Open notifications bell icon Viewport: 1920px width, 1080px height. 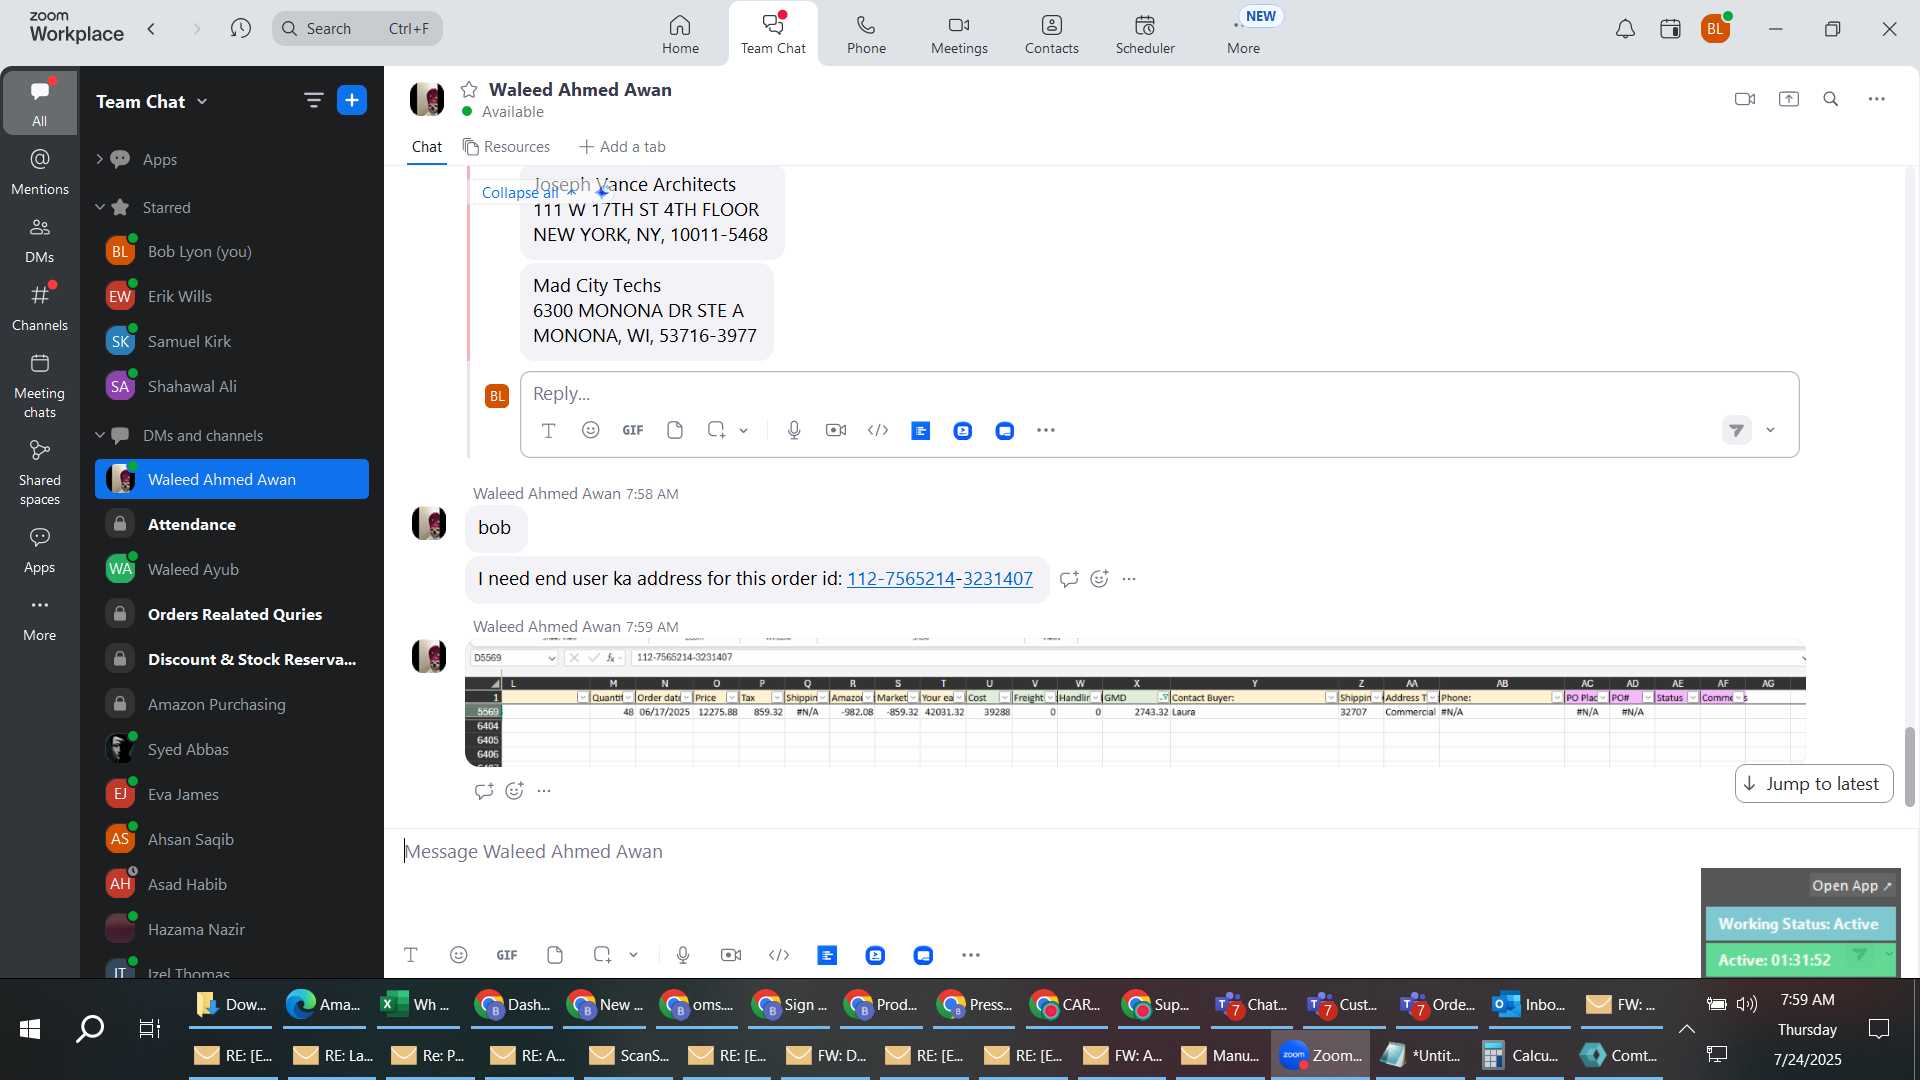click(x=1626, y=29)
